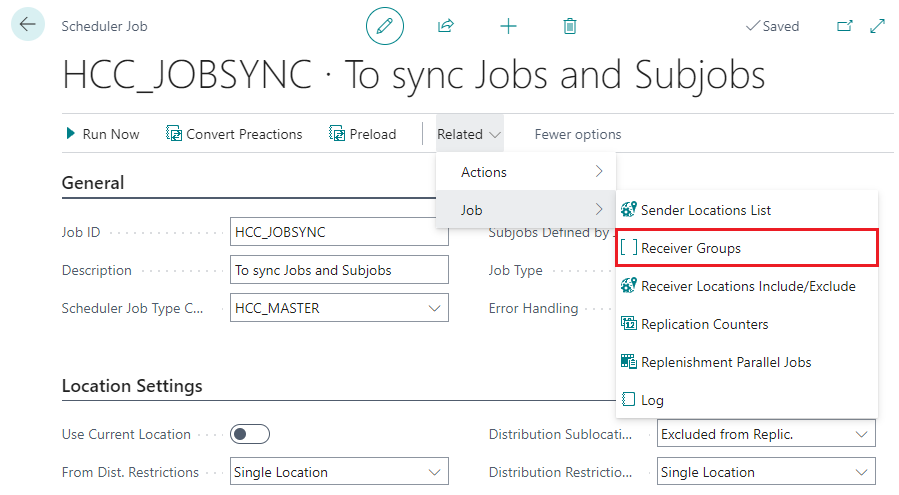Click the trash delete icon
Screen dimensions: 899x495
tap(569, 26)
